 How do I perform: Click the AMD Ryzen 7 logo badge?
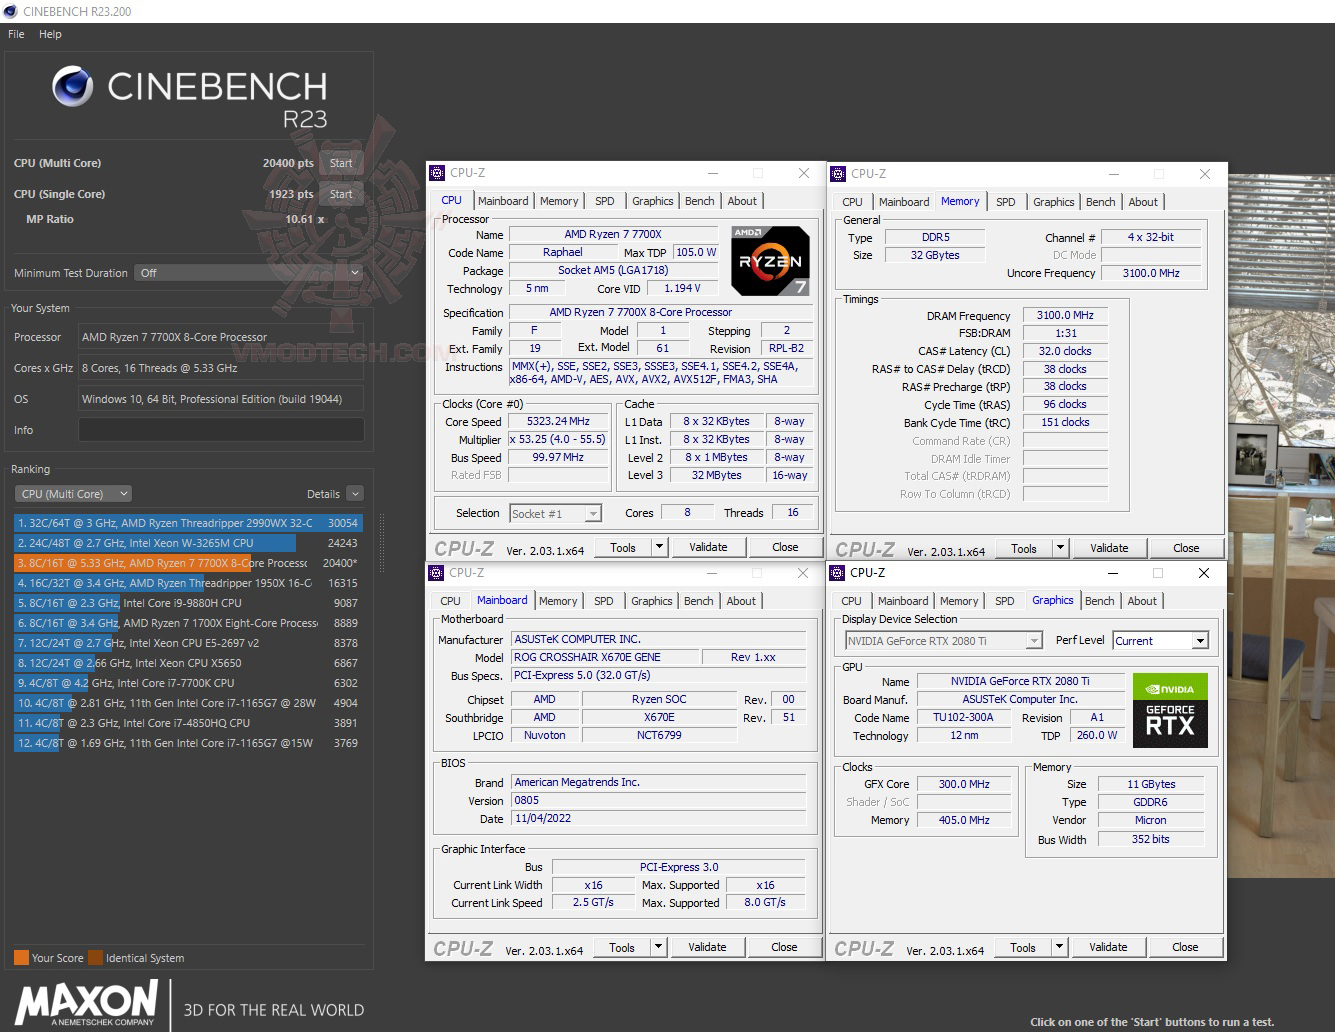click(768, 260)
